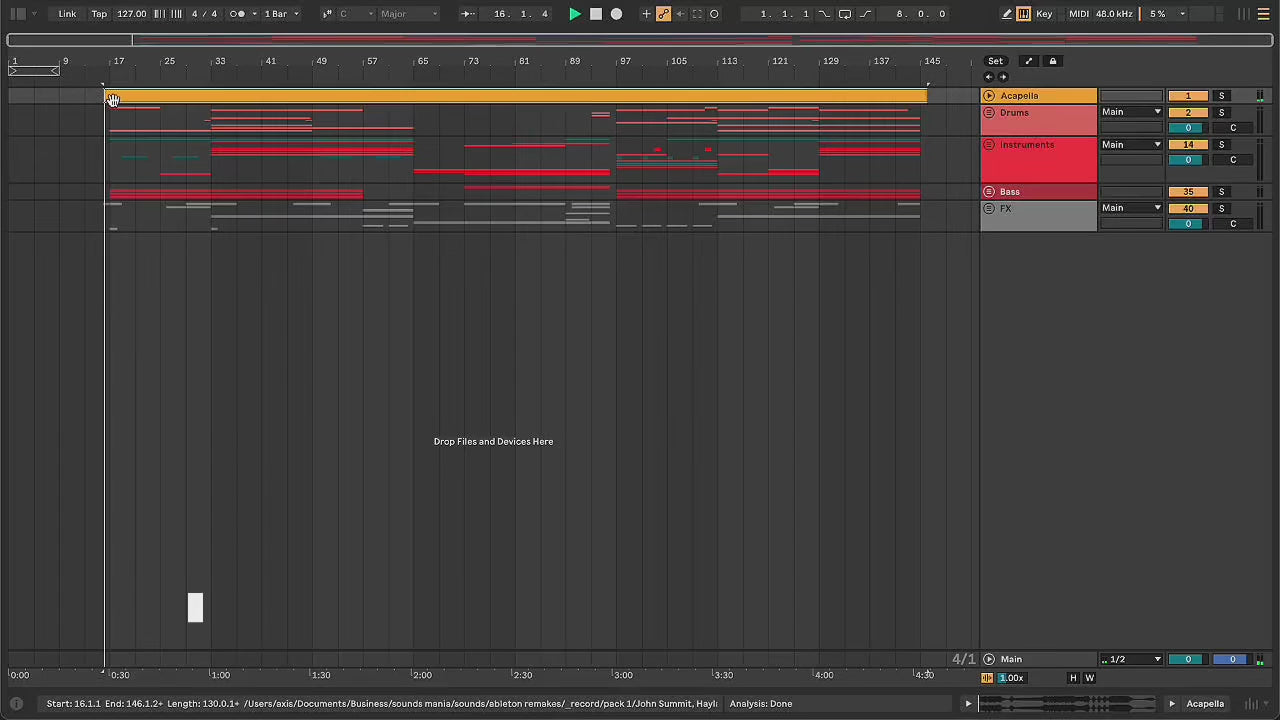Click the Lock Envelopes padlock icon
The width and height of the screenshot is (1280, 720).
[x=1052, y=61]
